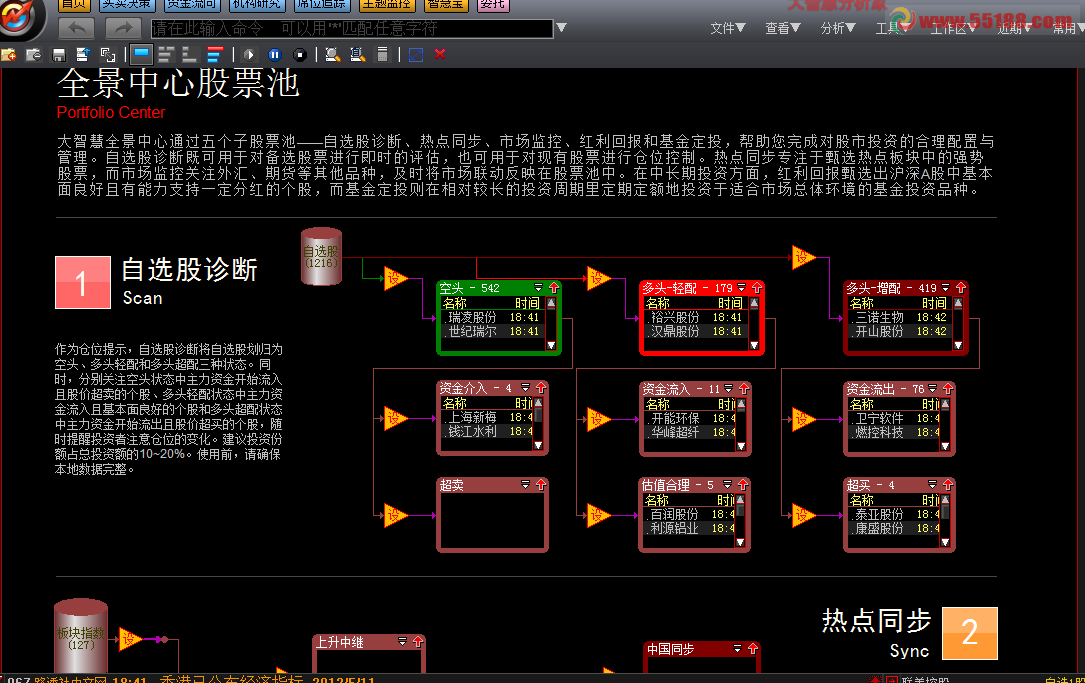Open the 设 triangle beside 板块指数
The height and width of the screenshot is (683, 1085).
tap(129, 639)
